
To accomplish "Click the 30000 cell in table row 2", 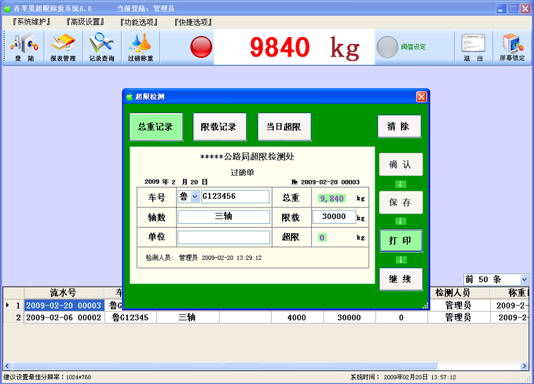I will click(x=349, y=318).
